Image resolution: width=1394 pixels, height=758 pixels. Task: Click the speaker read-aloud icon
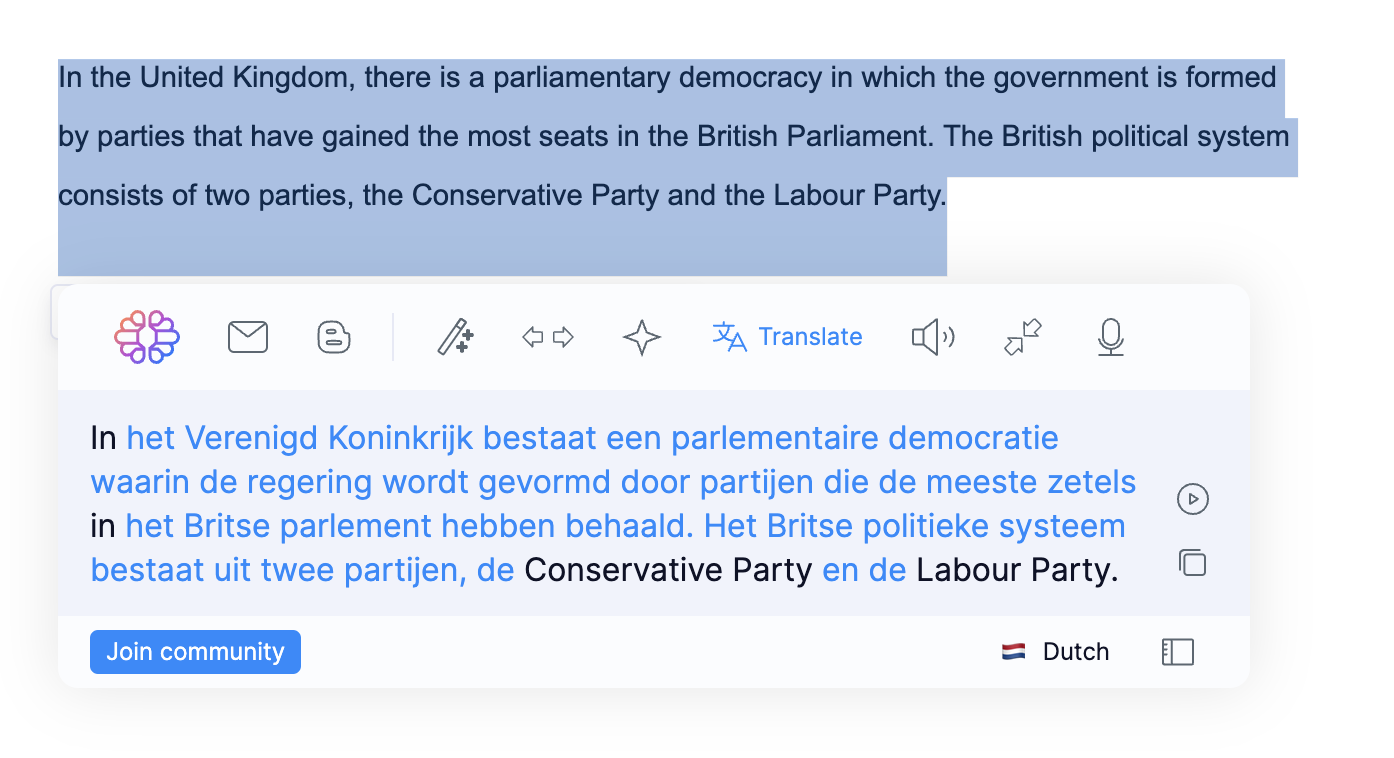coord(932,338)
